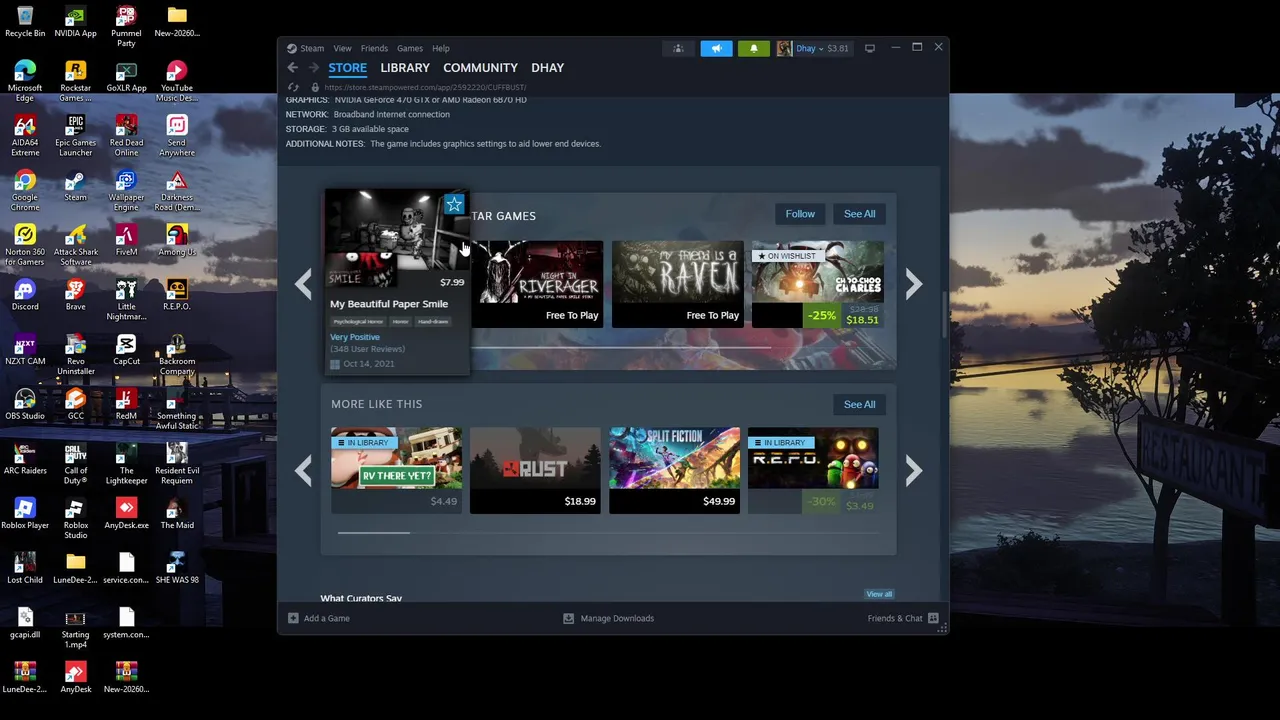Show next More Like This games

pyautogui.click(x=913, y=470)
